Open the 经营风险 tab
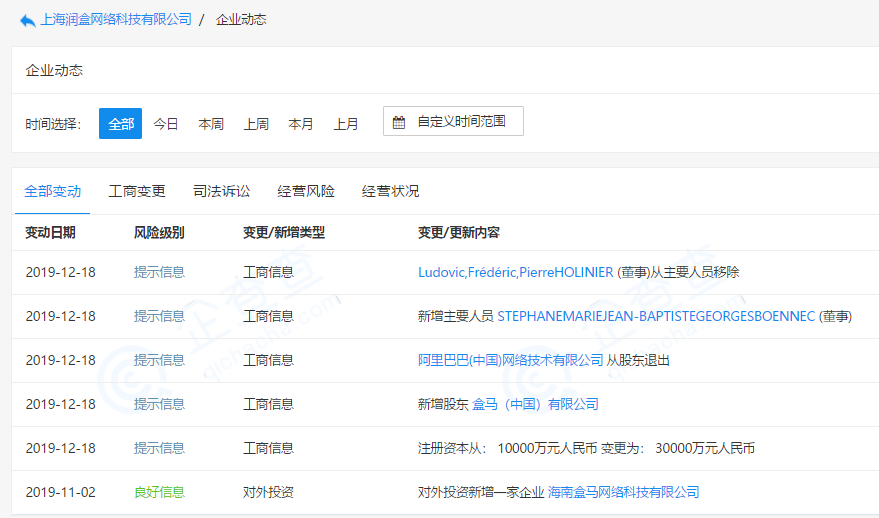879x518 pixels. [x=306, y=191]
